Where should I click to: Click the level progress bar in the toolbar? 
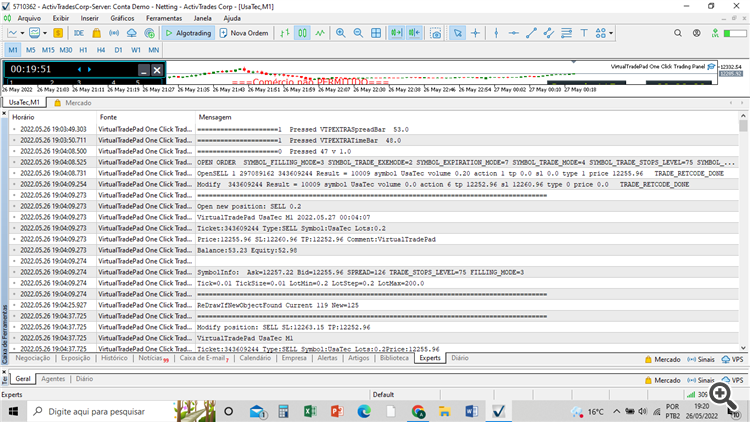coord(735,33)
